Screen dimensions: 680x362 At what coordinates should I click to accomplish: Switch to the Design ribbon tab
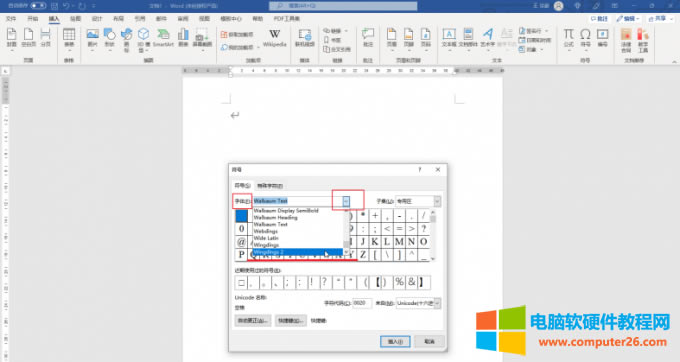click(x=97, y=19)
